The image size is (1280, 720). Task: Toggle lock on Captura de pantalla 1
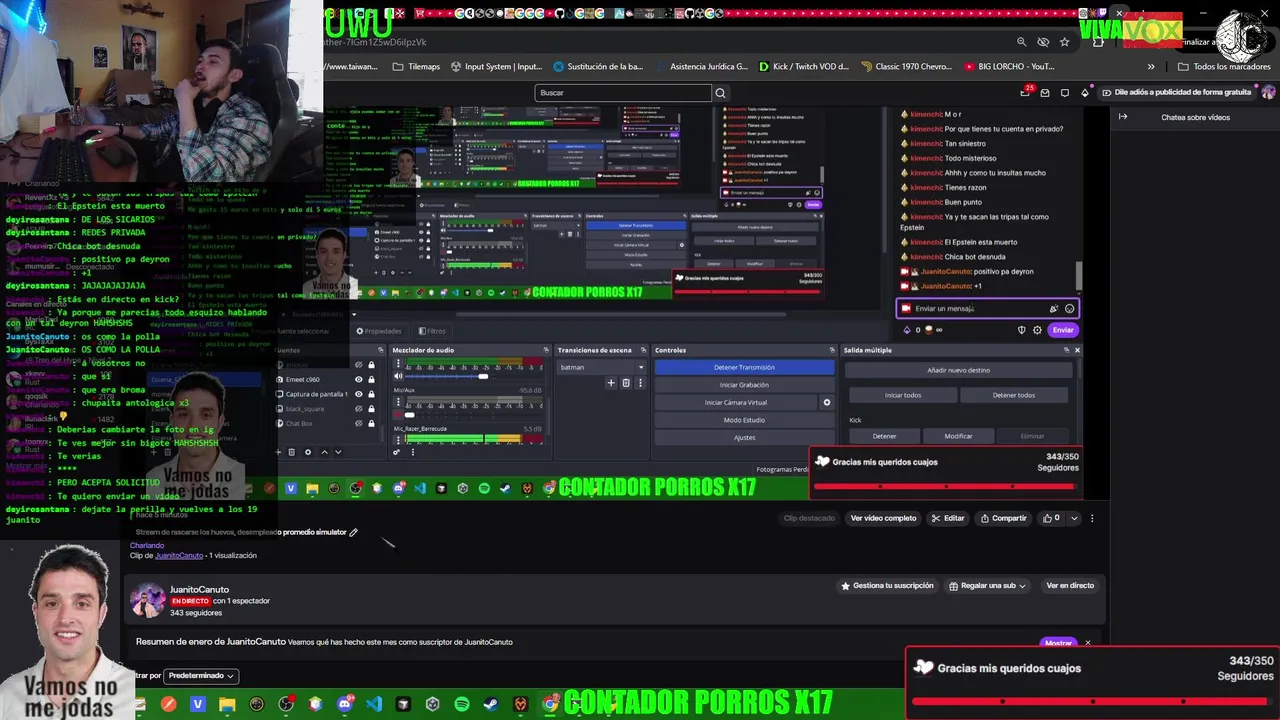pos(371,394)
